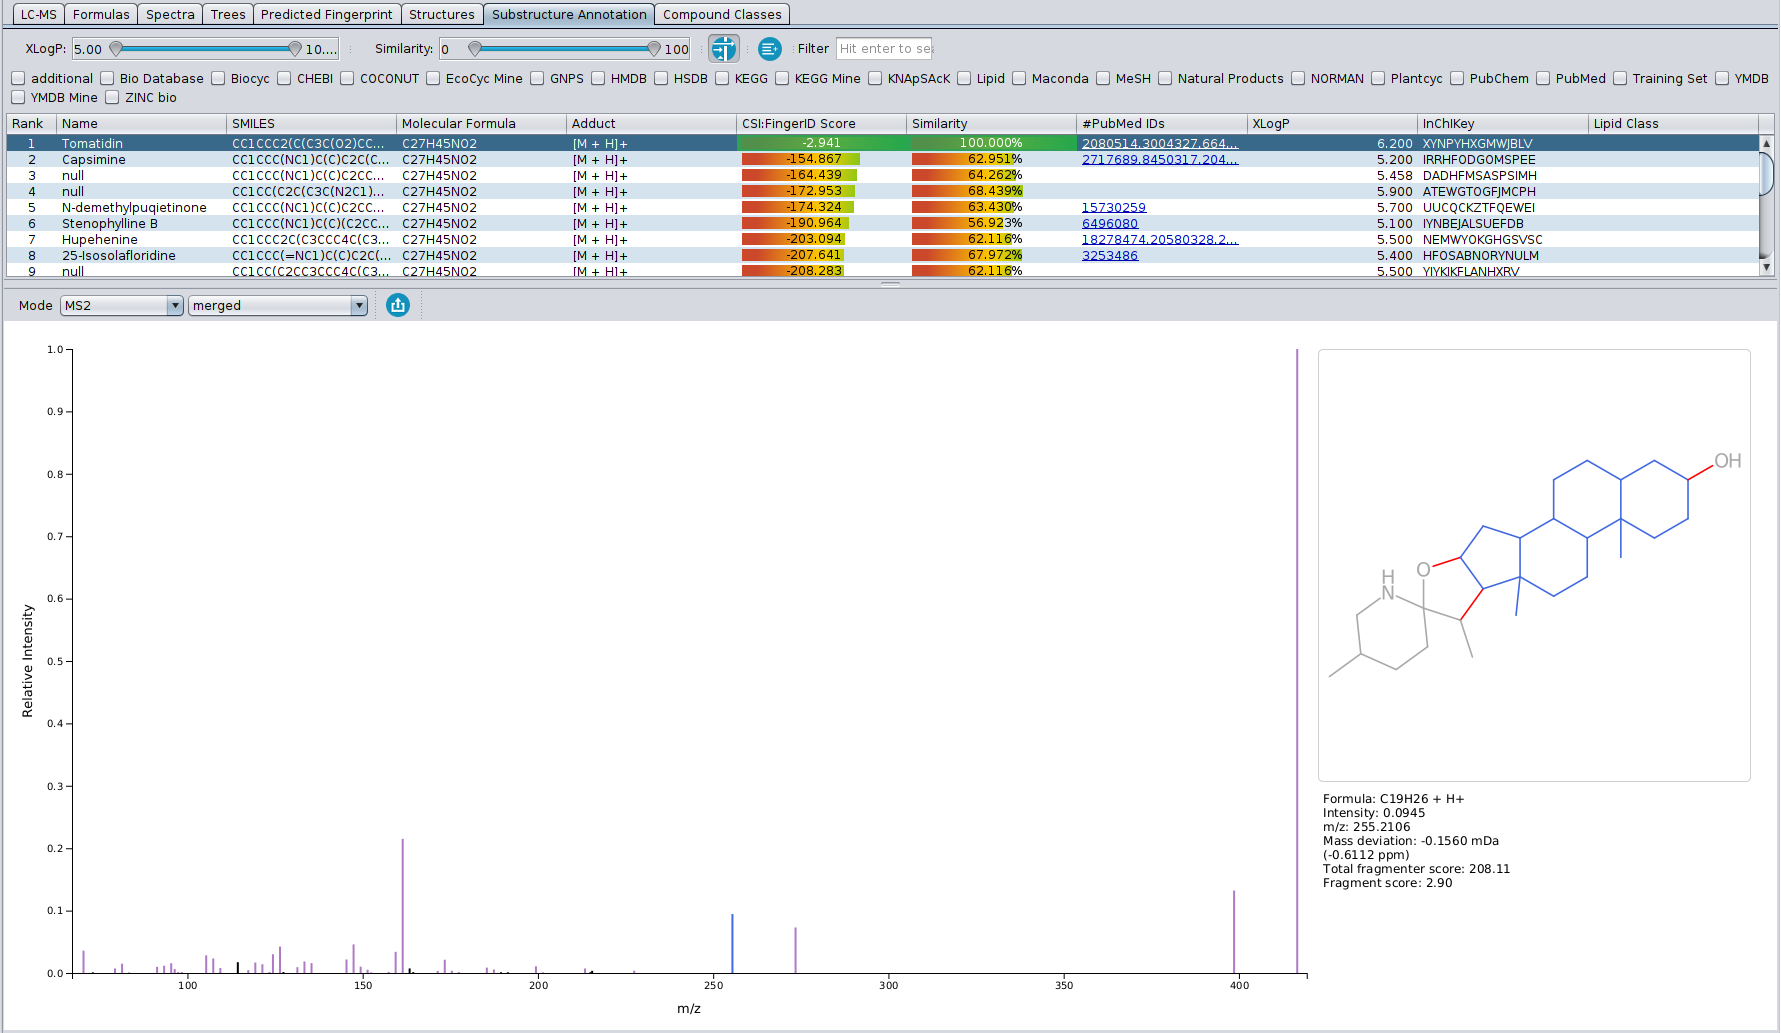Open the Compound Classes tab

(x=722, y=14)
